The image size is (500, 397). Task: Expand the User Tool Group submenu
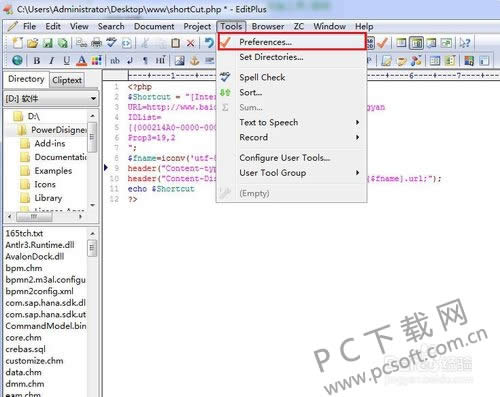pyautogui.click(x=292, y=173)
